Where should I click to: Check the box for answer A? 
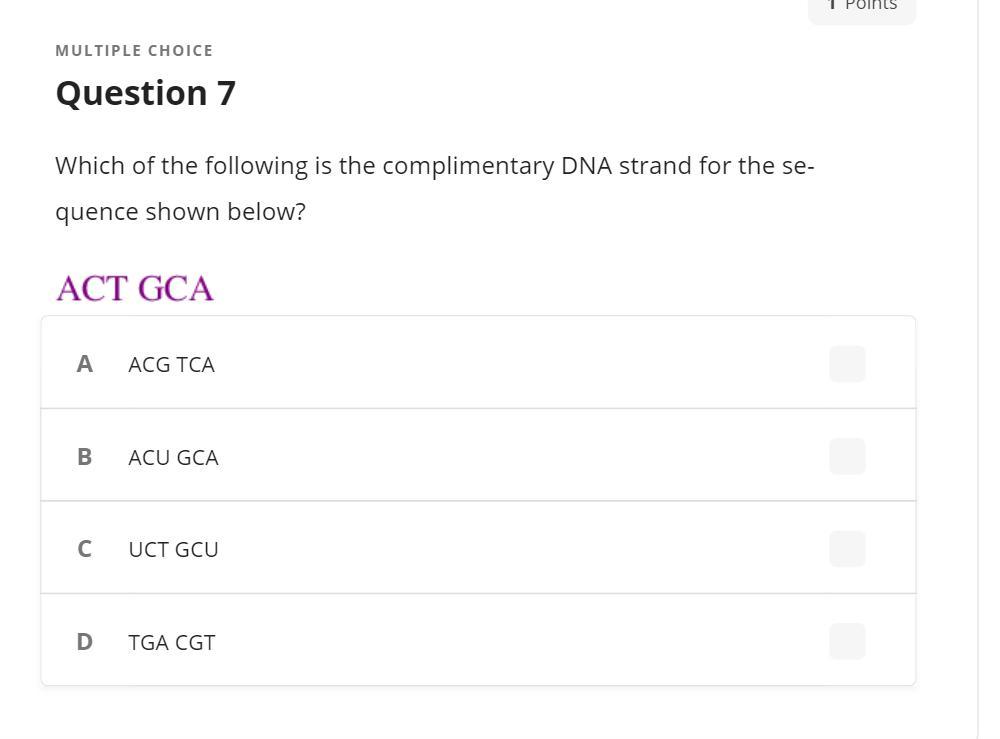(847, 364)
